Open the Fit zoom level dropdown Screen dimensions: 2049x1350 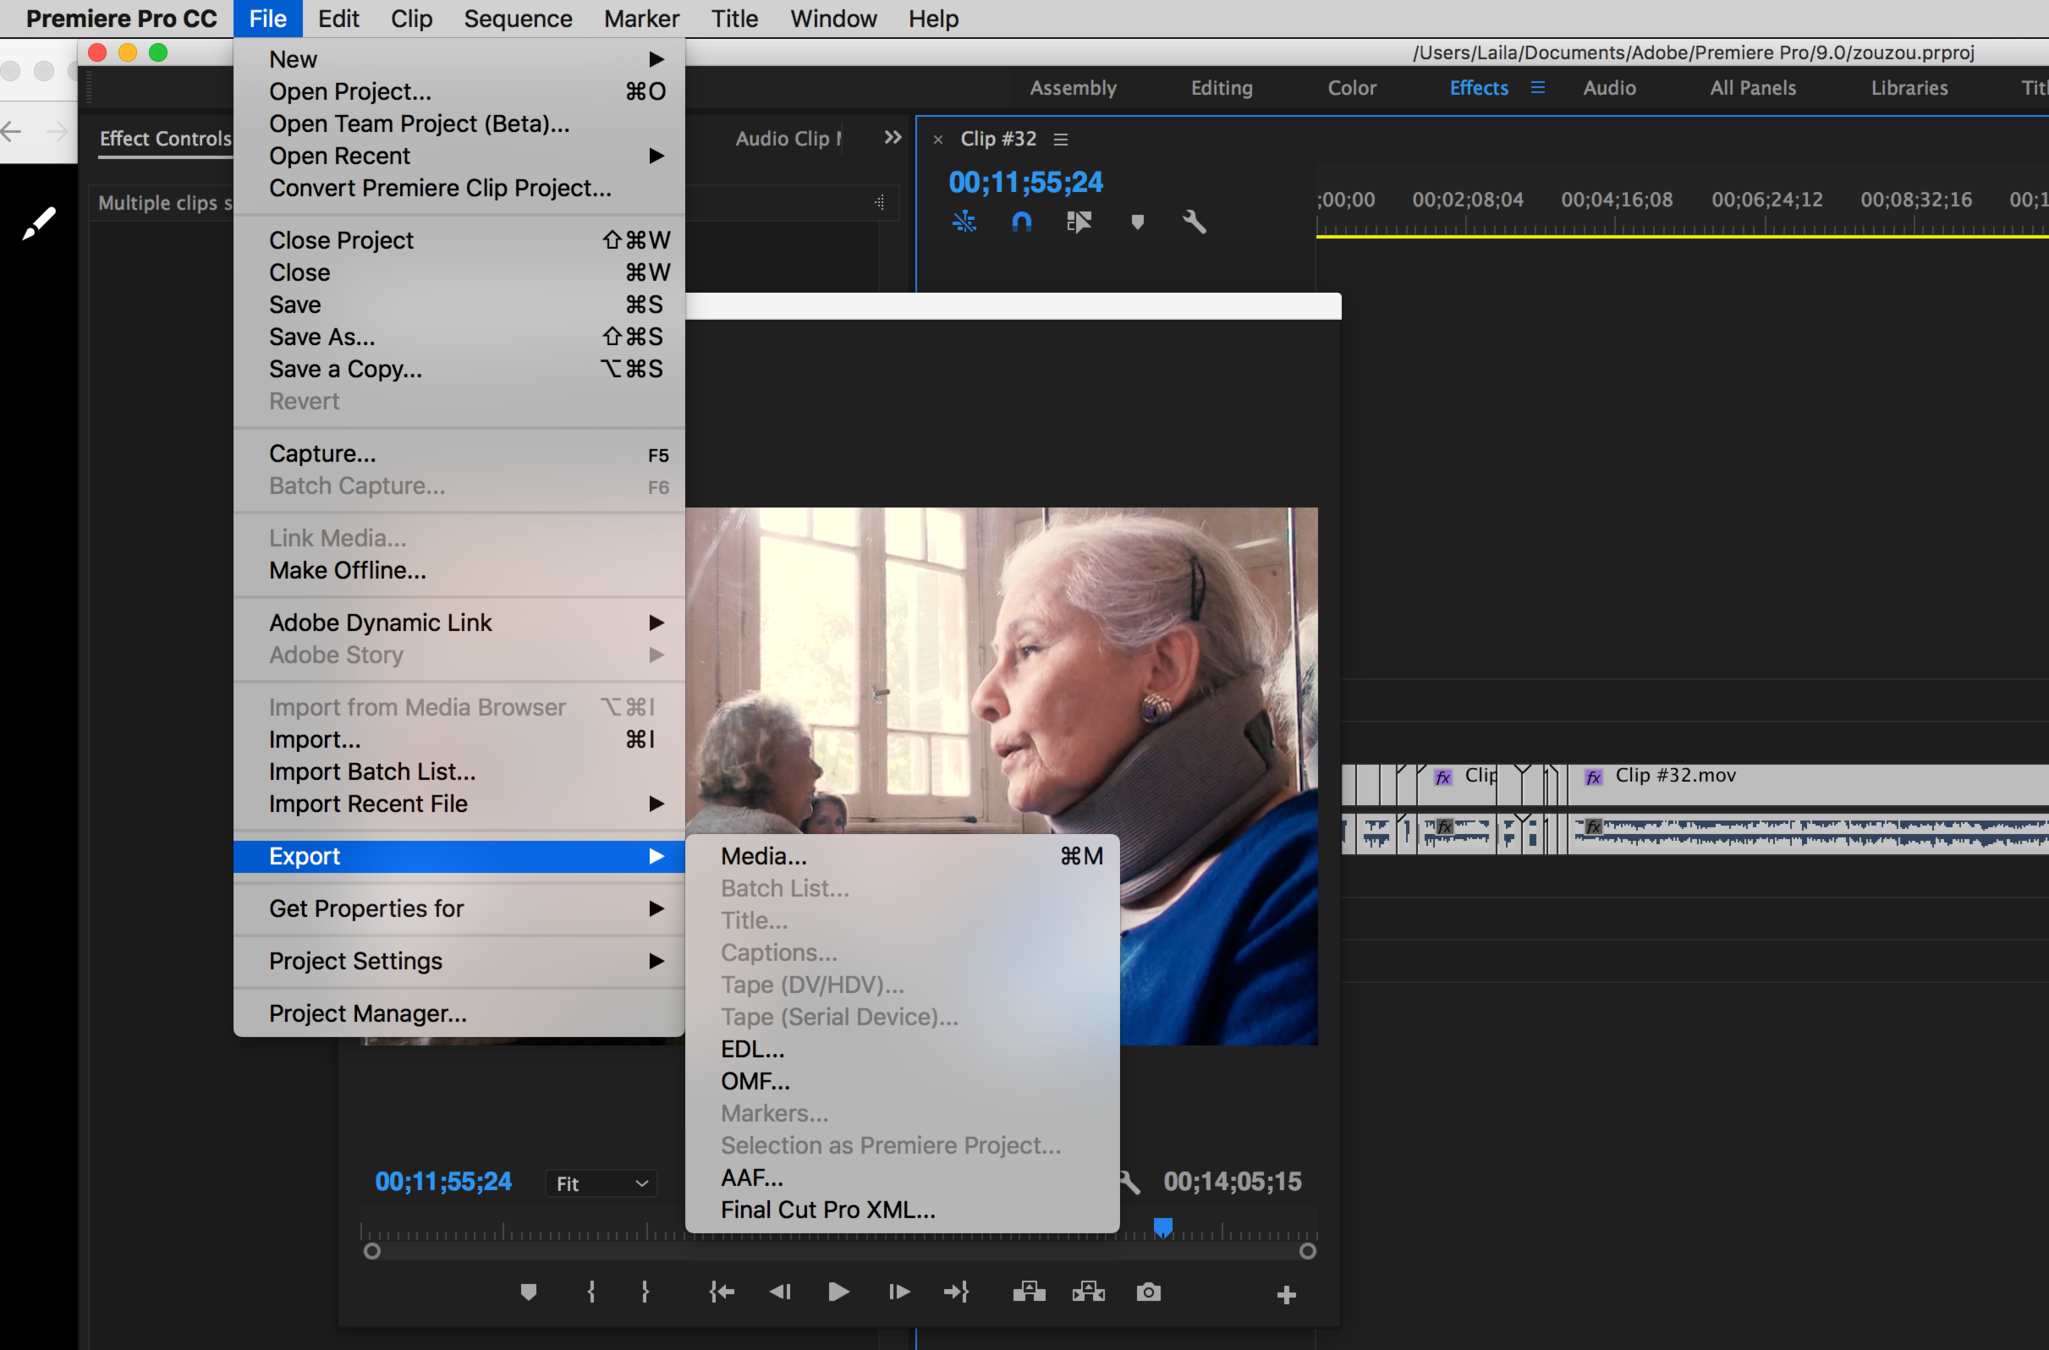point(602,1183)
